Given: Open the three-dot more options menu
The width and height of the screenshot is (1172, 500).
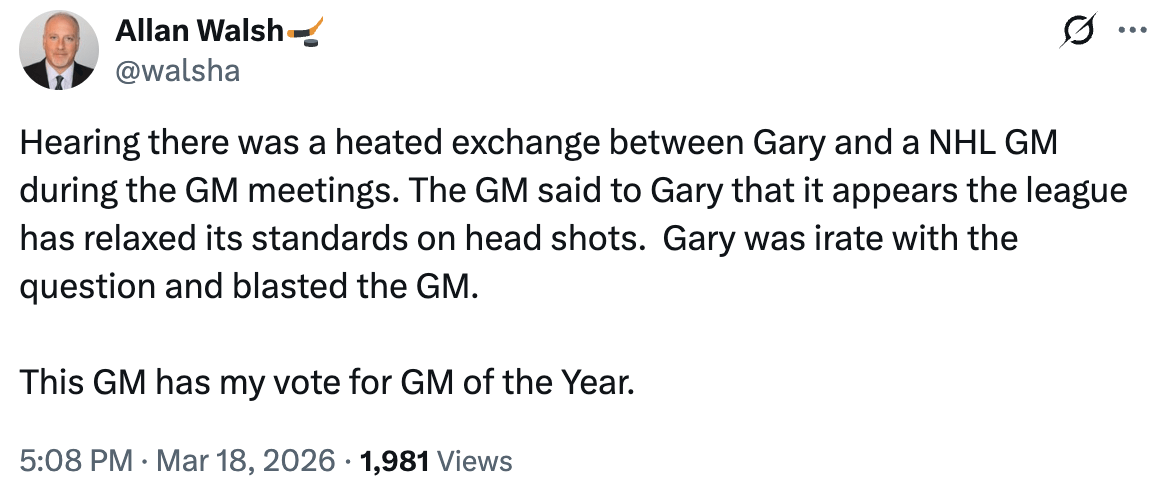Looking at the screenshot, I should click(x=1131, y=30).
